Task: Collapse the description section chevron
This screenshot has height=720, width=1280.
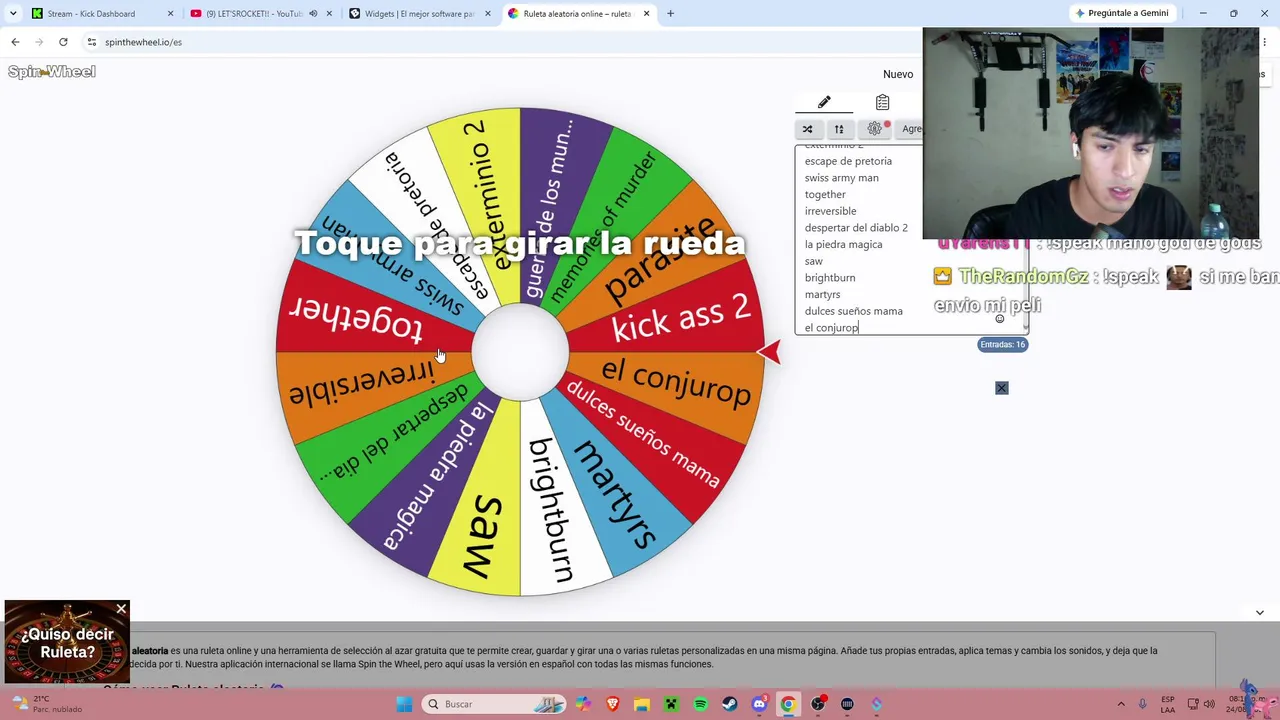Action: [1259, 612]
